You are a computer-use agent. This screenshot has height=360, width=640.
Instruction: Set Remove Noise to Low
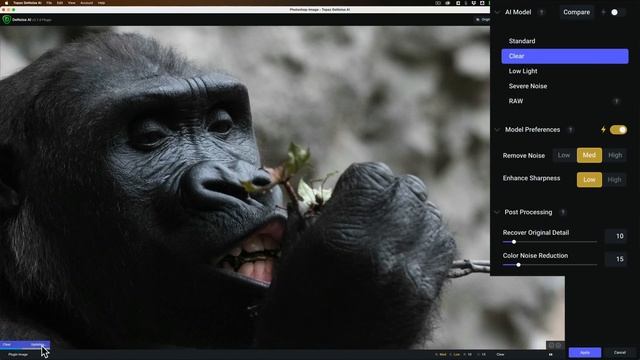pos(564,155)
